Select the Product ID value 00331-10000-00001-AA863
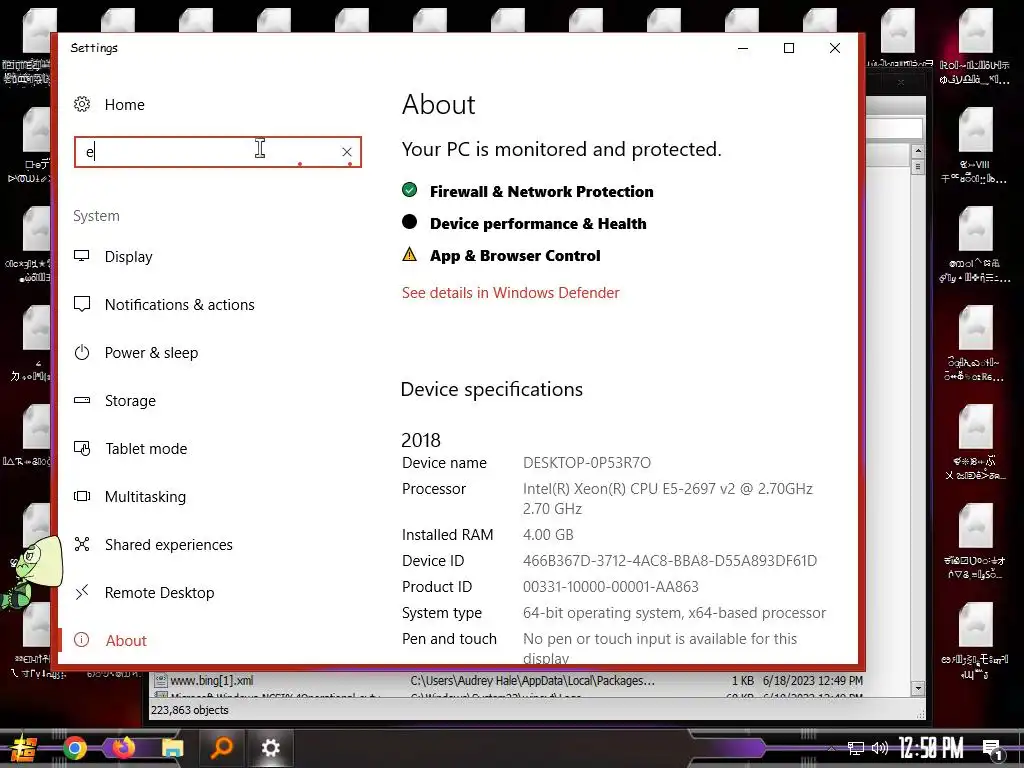This screenshot has height=768, width=1024. pos(611,587)
